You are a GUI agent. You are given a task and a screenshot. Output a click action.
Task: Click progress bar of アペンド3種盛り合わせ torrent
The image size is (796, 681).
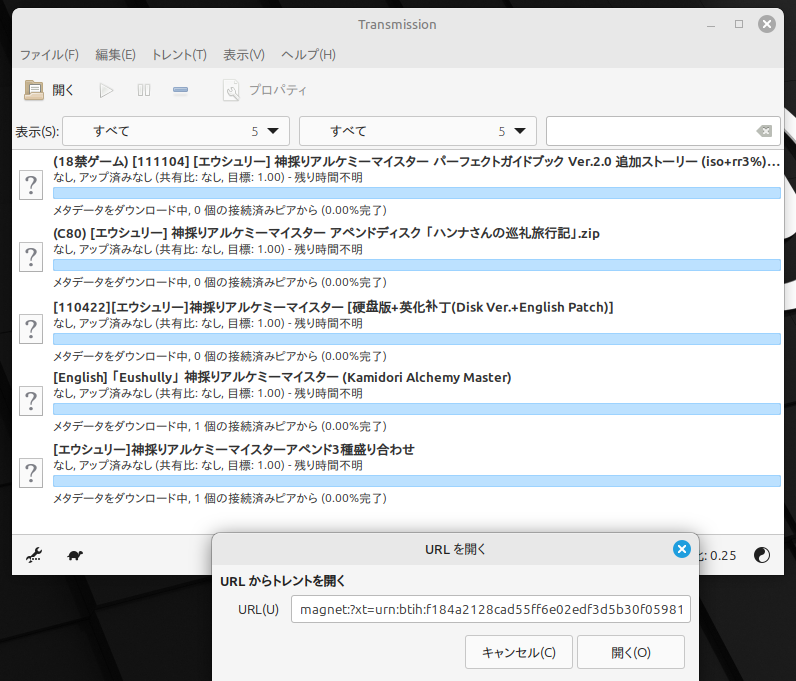[417, 481]
